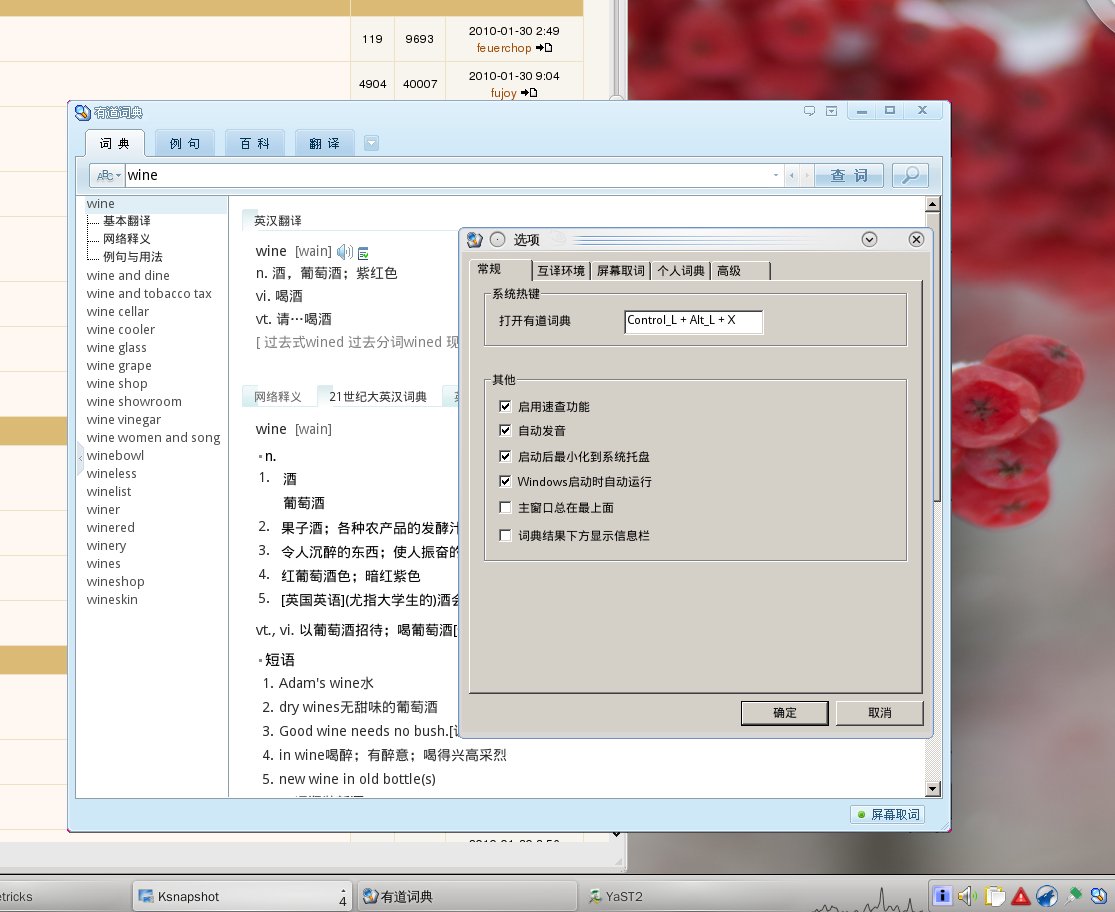Select 'winery' in the word list

click(106, 545)
